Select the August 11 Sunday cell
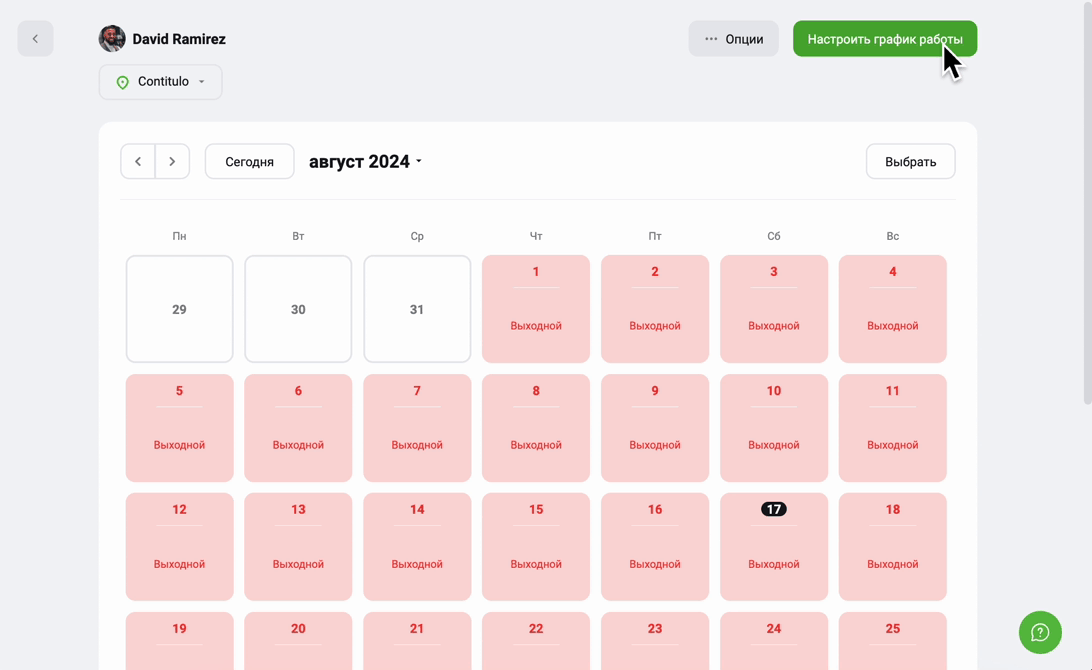The image size is (1092, 670). tap(892, 428)
